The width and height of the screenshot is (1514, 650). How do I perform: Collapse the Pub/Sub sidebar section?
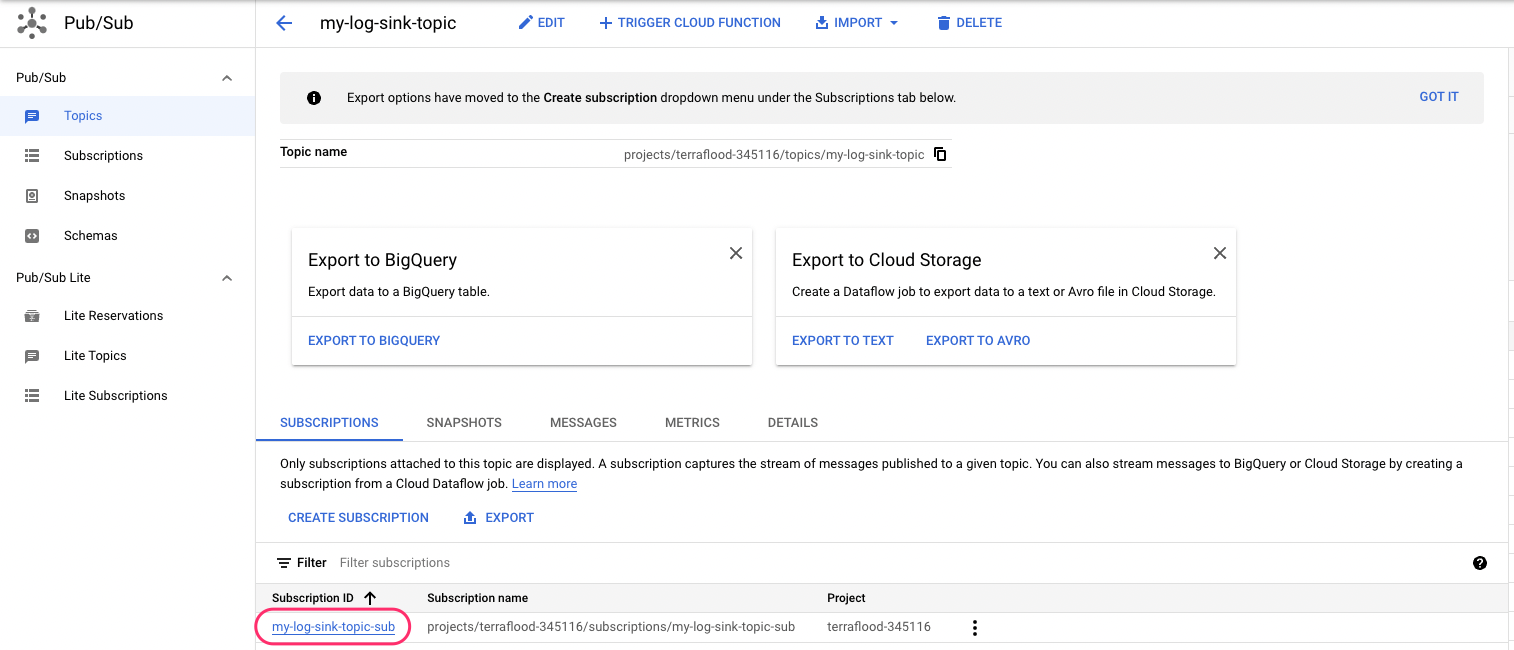pyautogui.click(x=227, y=78)
